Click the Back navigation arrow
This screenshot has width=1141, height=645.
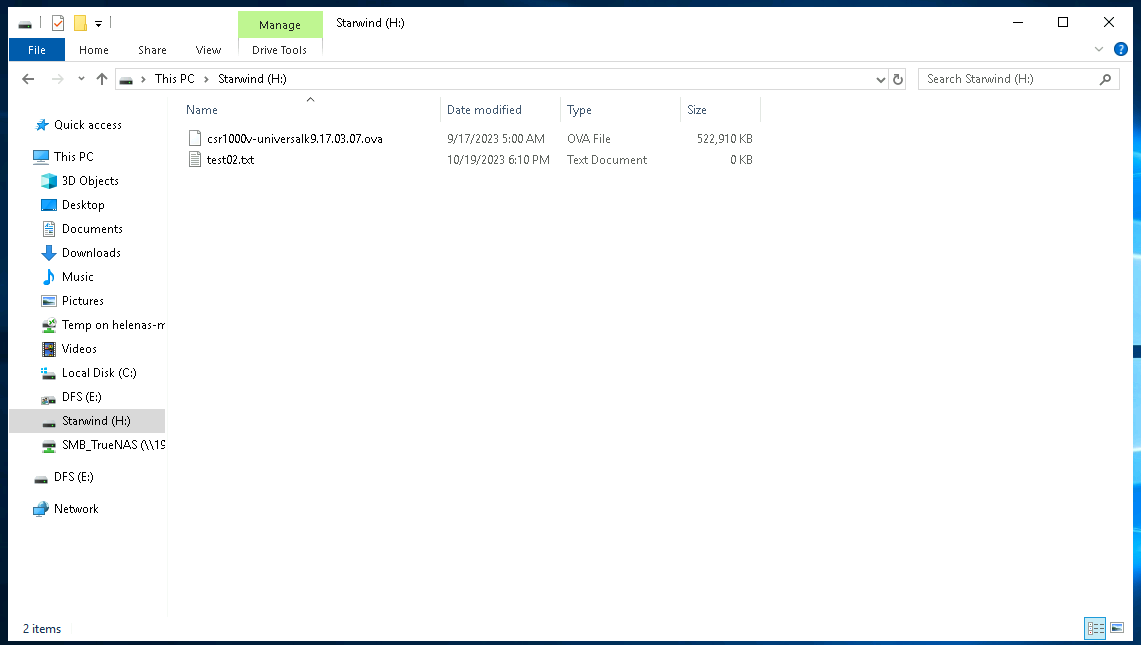coord(28,79)
